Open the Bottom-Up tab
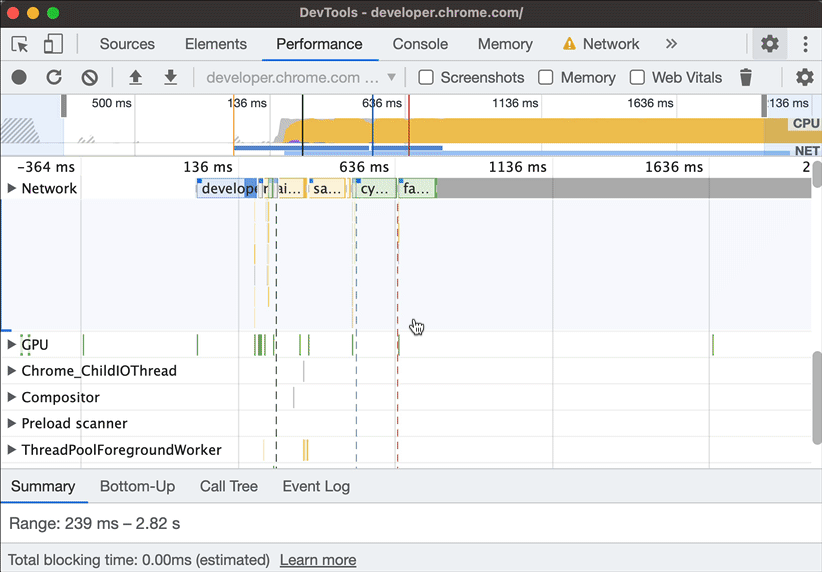Image resolution: width=822 pixels, height=572 pixels. (137, 486)
